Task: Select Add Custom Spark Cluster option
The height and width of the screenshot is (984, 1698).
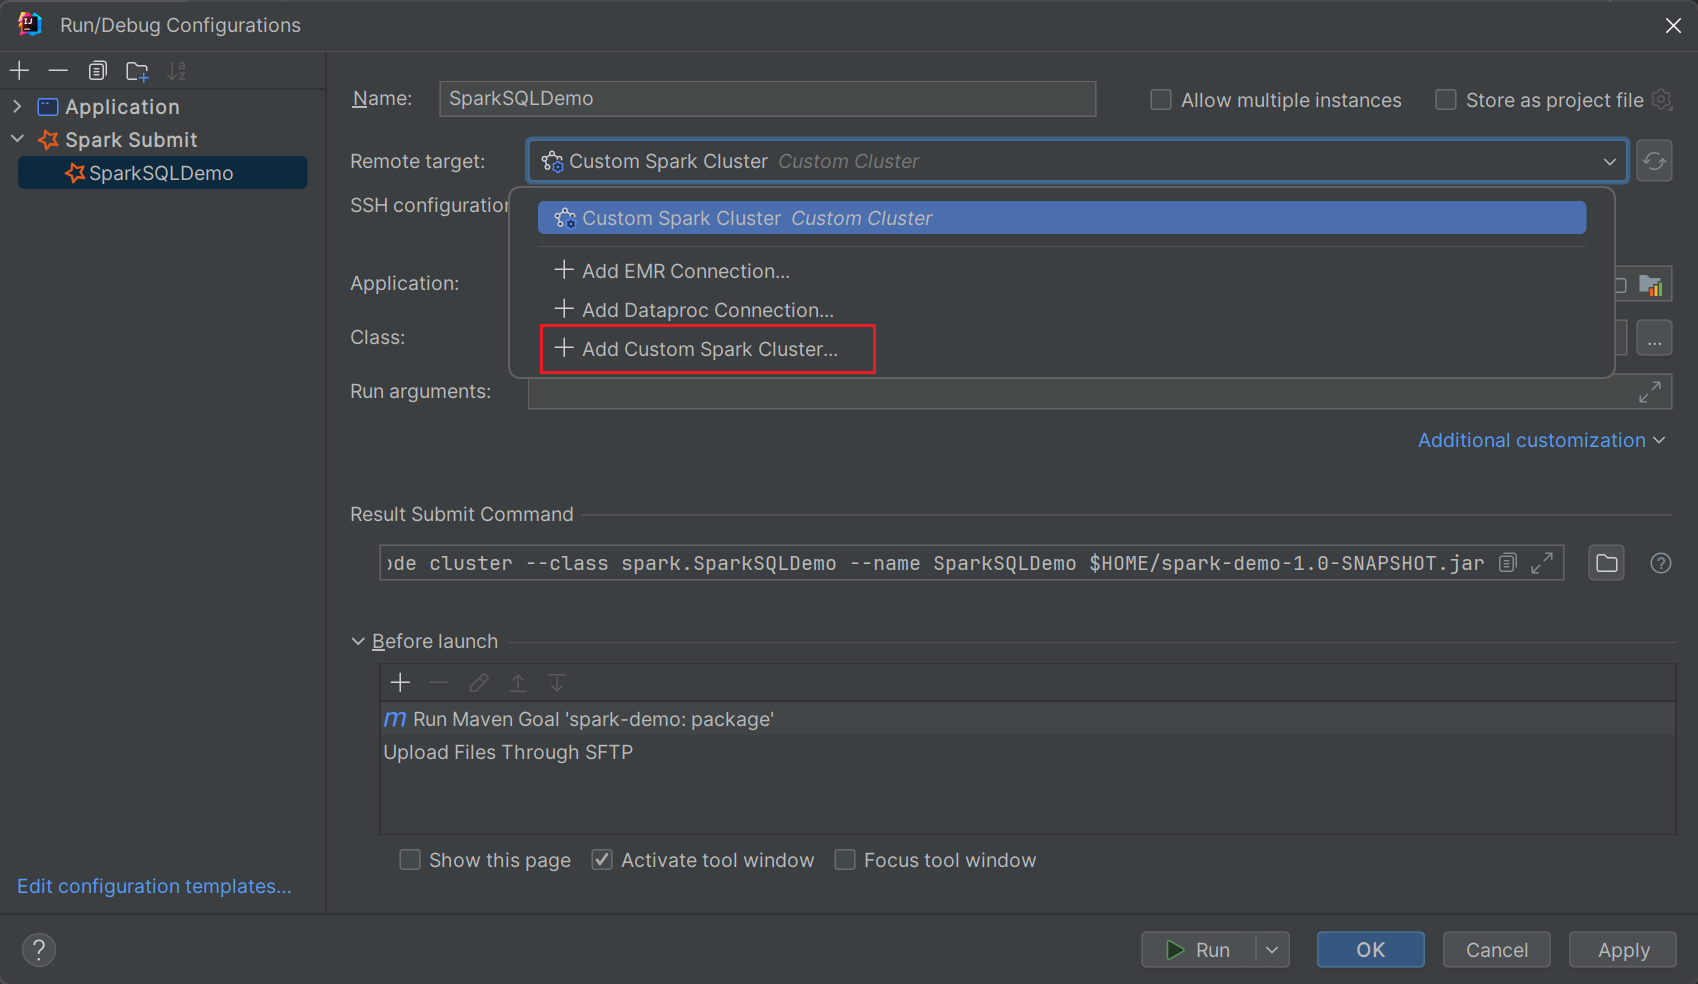Action: click(x=709, y=349)
